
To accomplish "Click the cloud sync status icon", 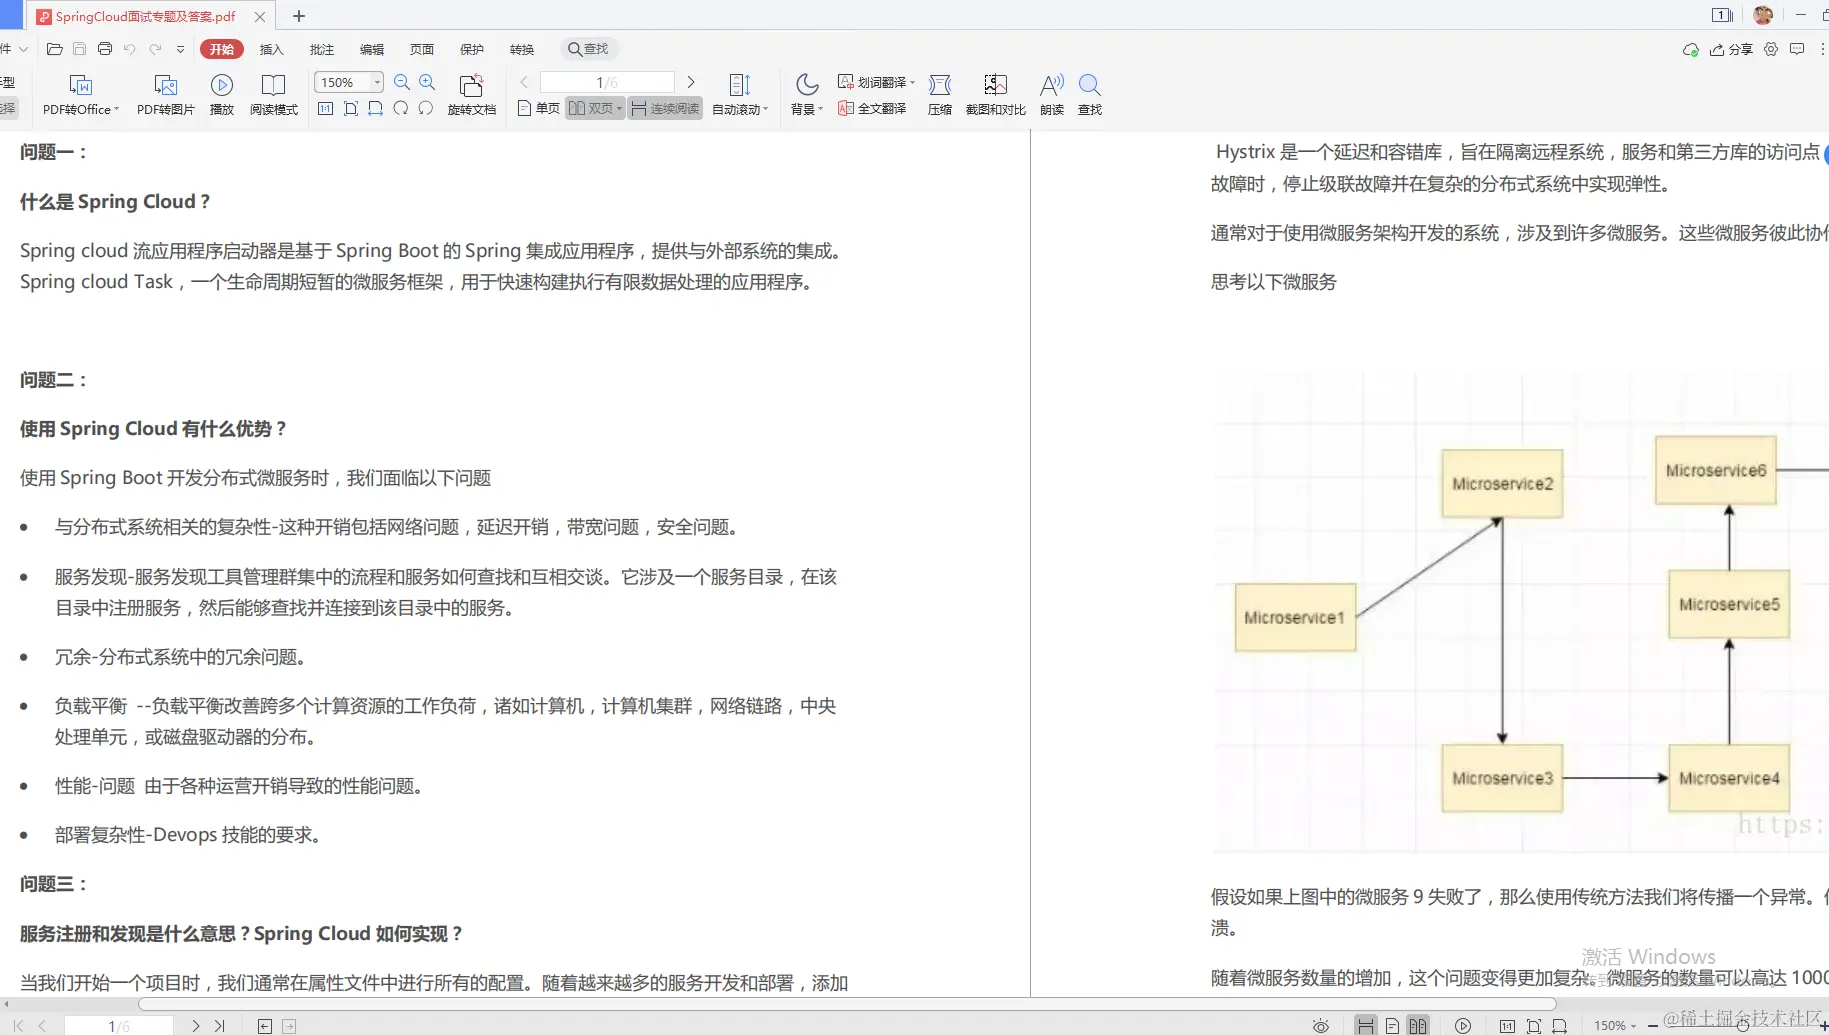I will coord(1691,49).
